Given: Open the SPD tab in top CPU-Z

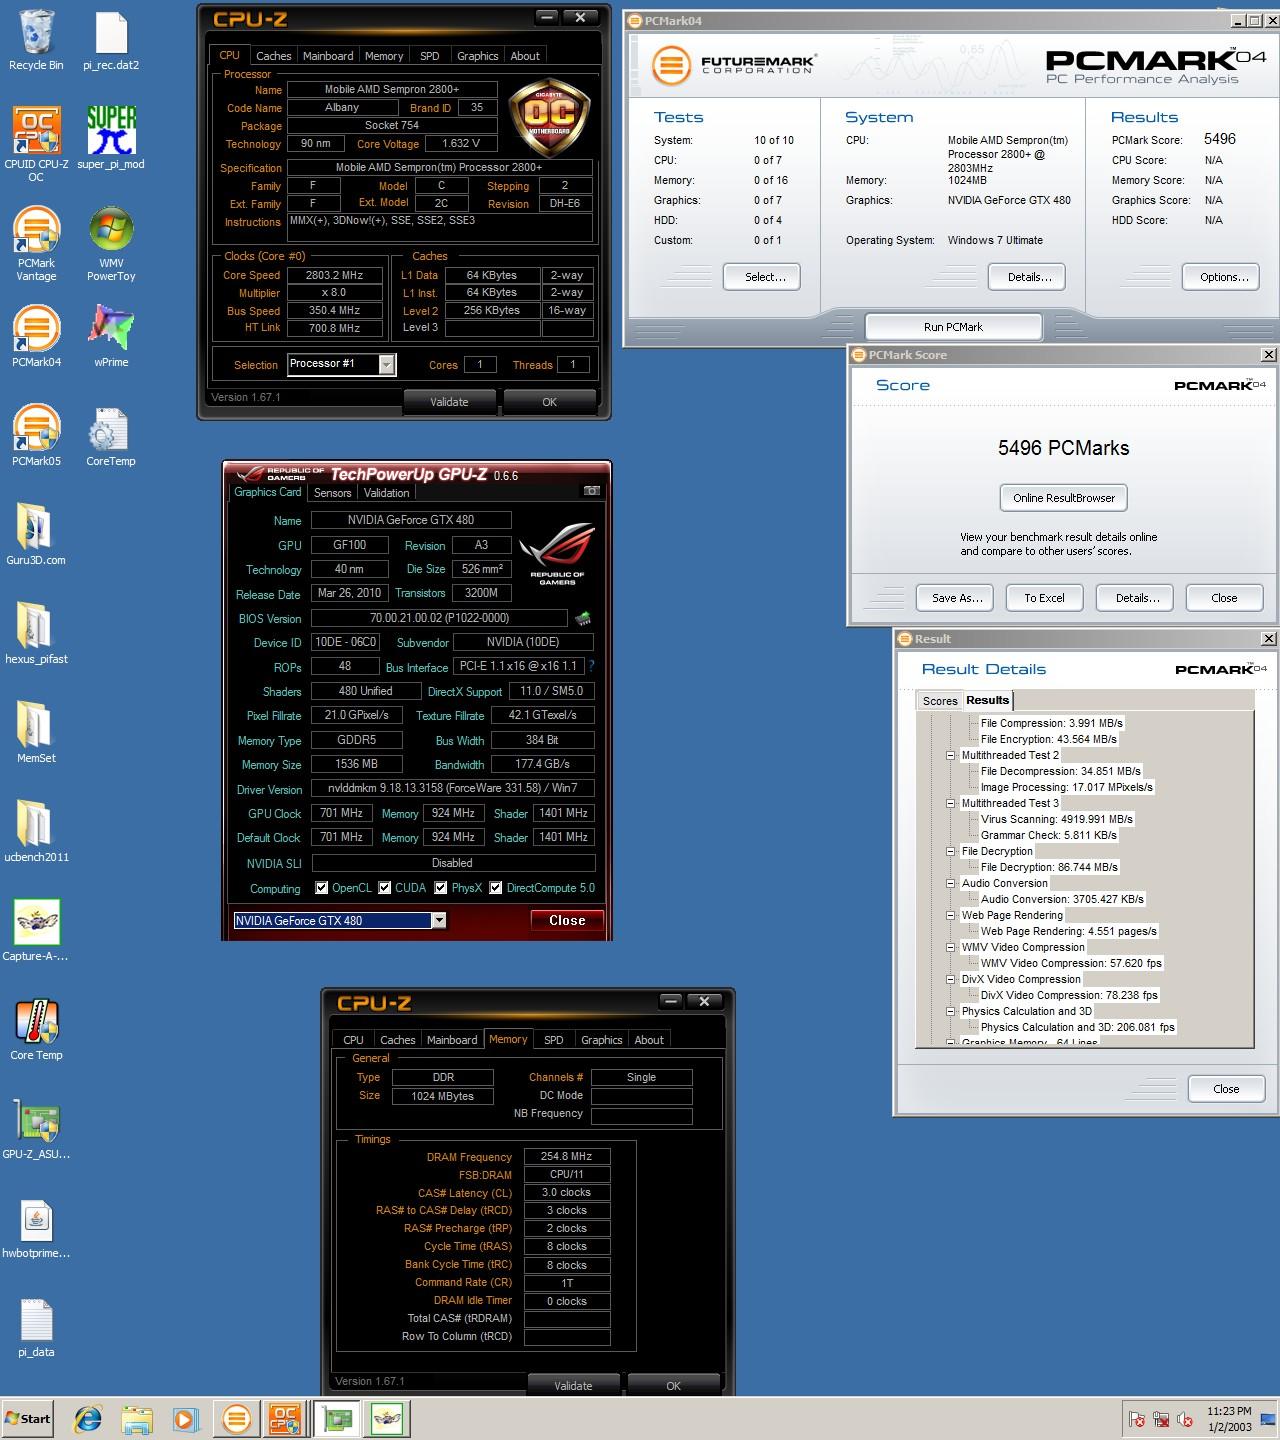Looking at the screenshot, I should pos(429,56).
